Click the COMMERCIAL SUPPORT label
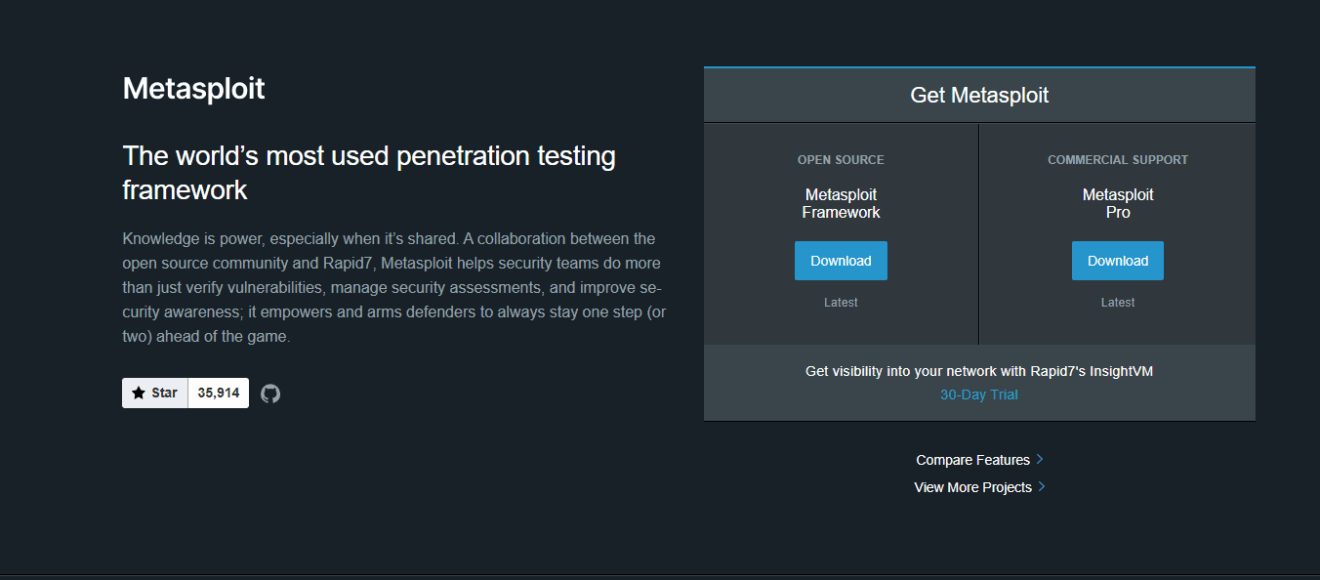The image size is (1320, 580). pos(1117,159)
